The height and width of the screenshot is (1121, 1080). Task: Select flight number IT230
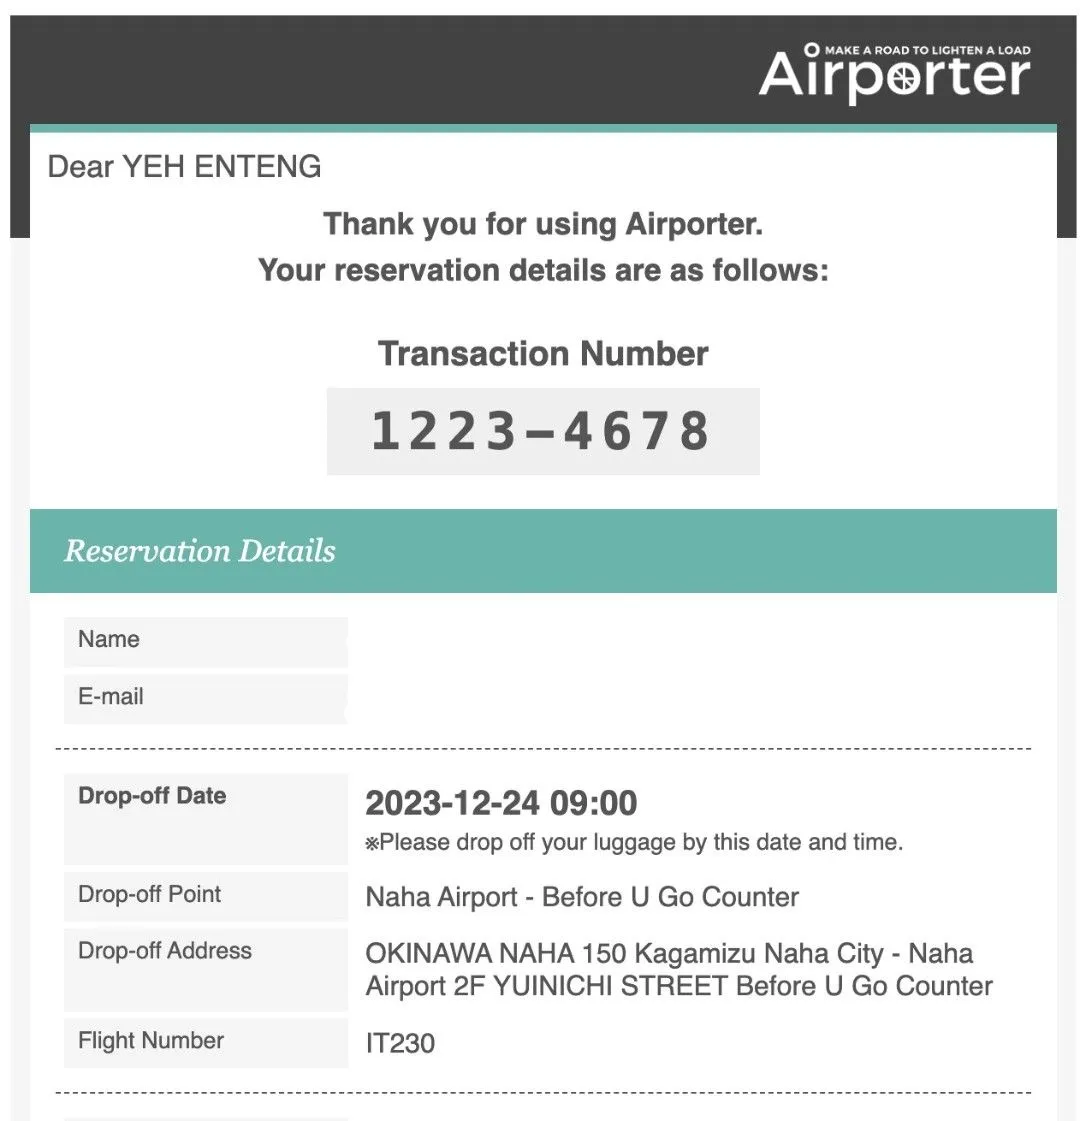click(400, 1043)
